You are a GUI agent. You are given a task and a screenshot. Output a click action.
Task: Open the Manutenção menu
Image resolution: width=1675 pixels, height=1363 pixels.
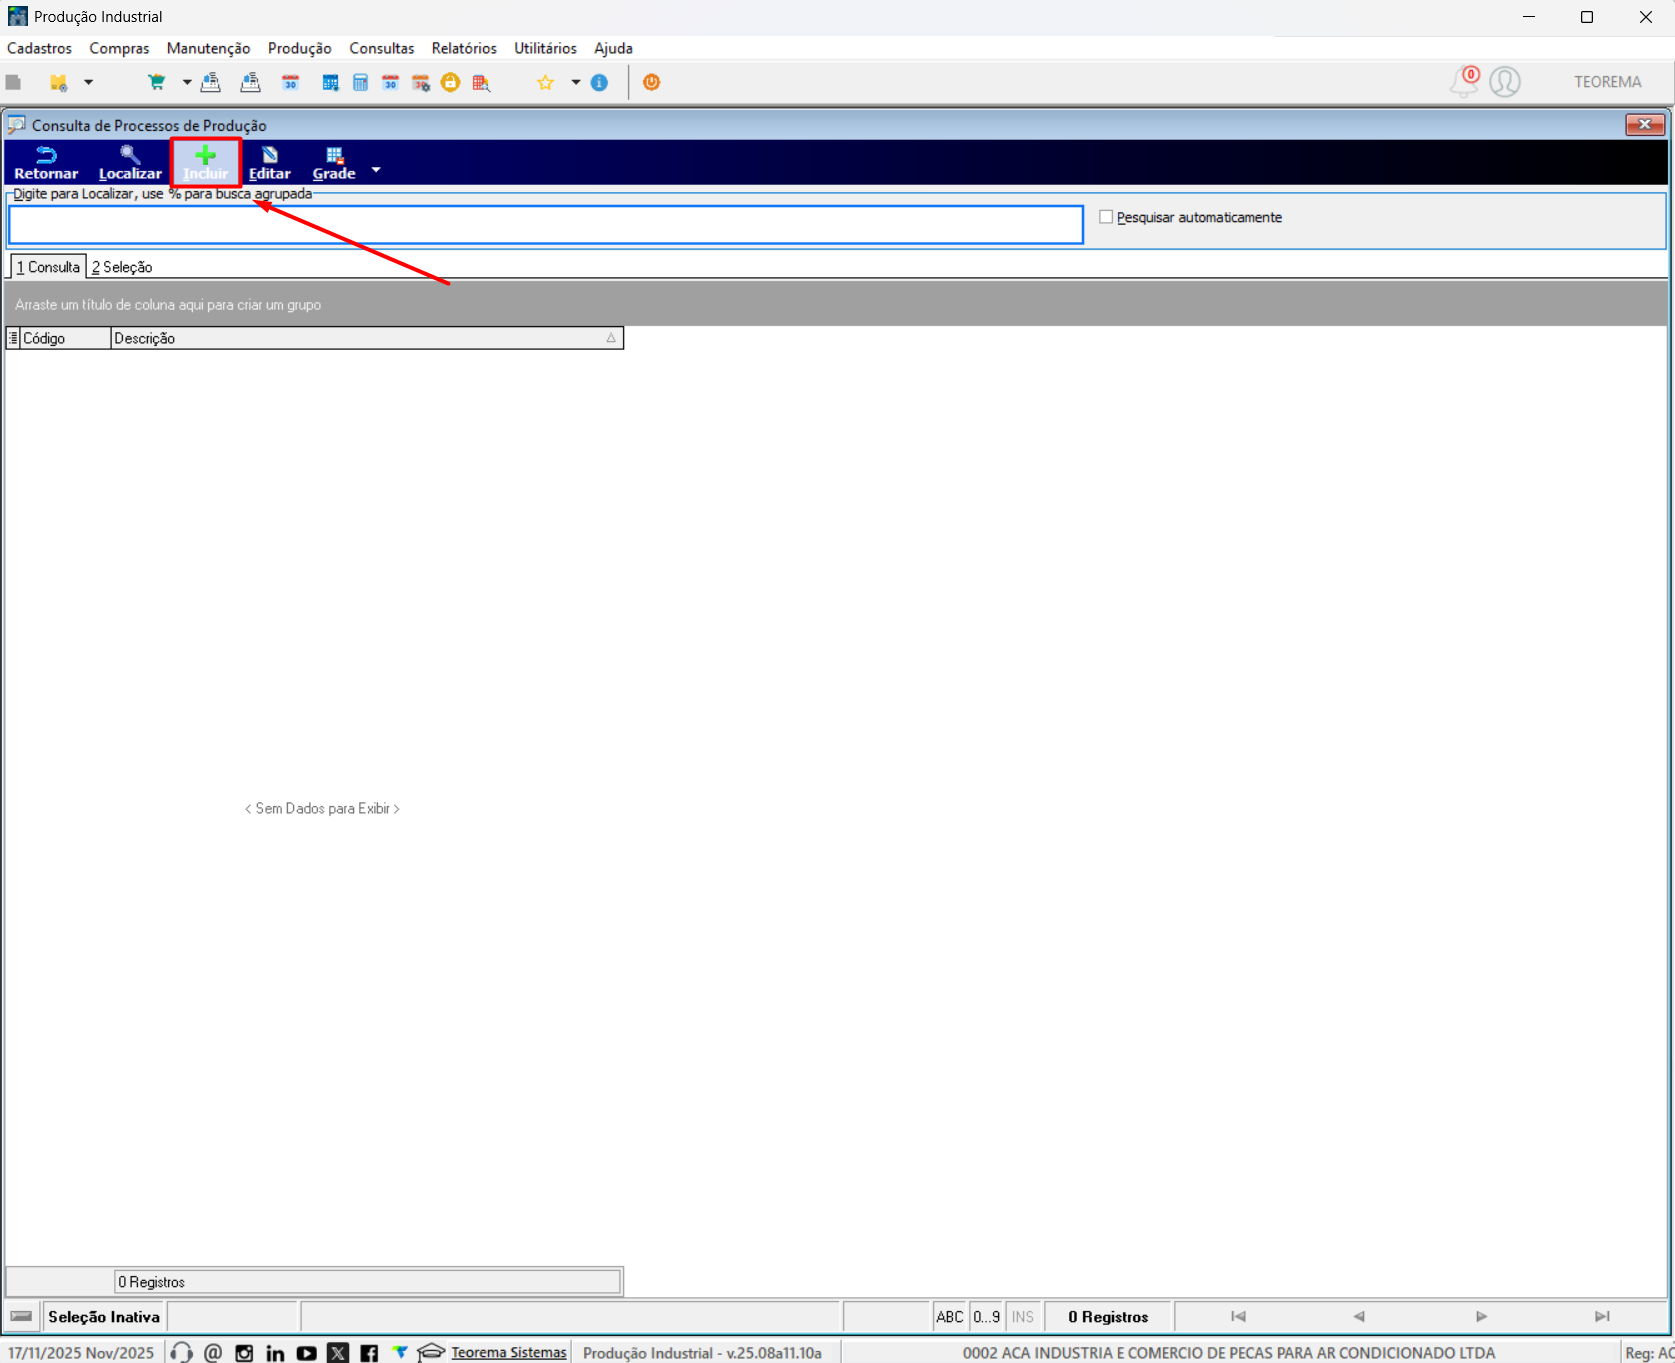pos(208,48)
